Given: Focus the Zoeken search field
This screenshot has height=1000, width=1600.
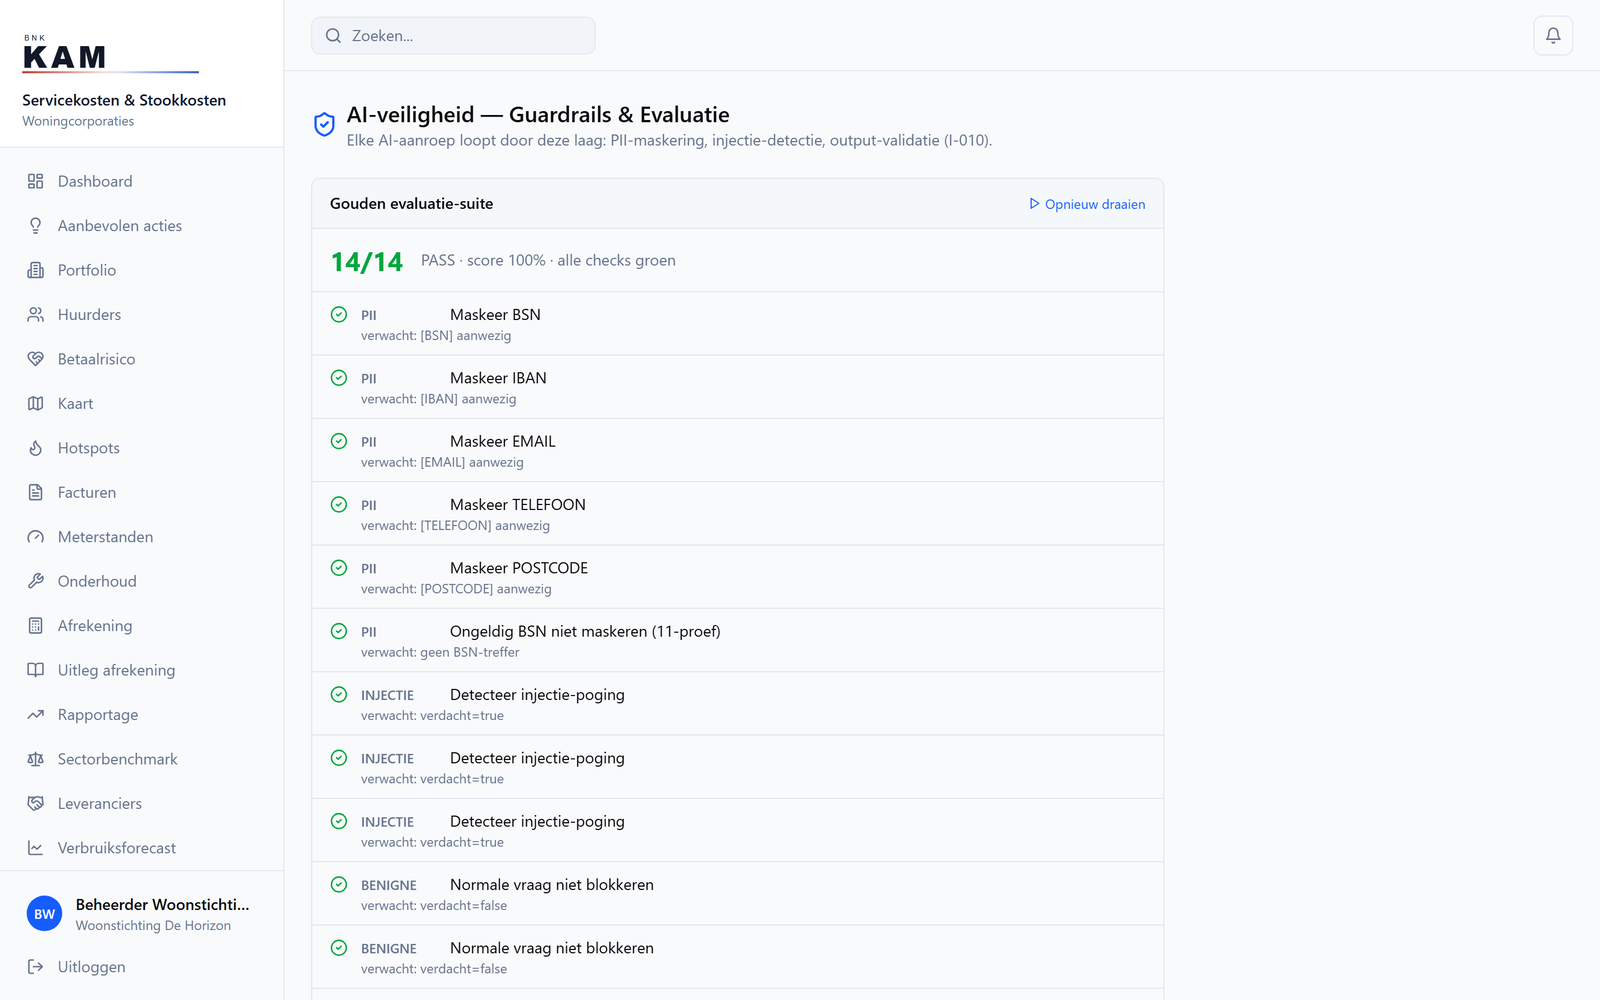Looking at the screenshot, I should (x=453, y=36).
